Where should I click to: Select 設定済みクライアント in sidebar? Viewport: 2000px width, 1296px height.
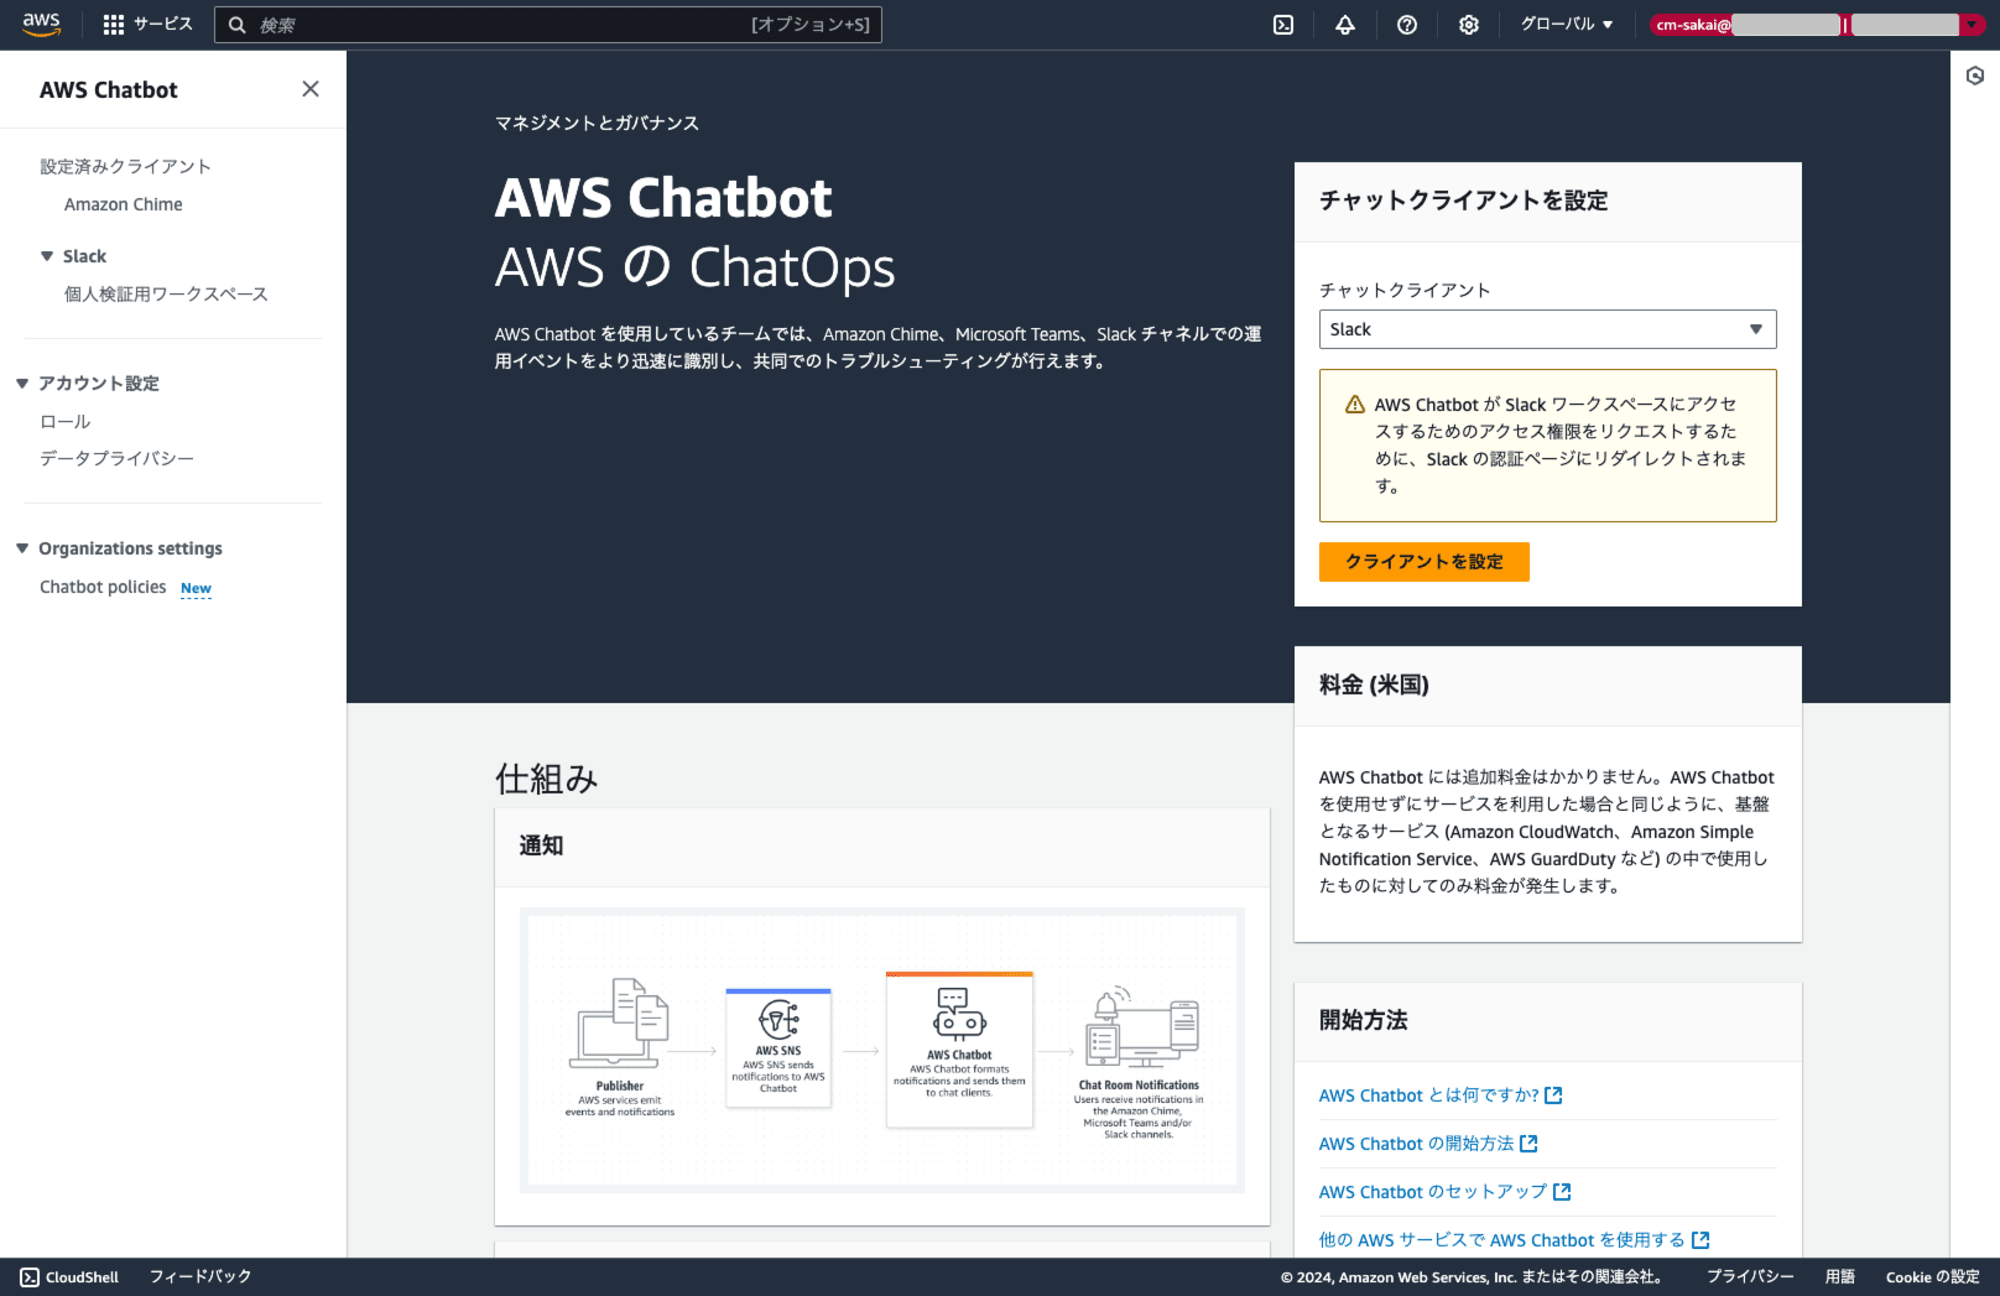click(125, 166)
